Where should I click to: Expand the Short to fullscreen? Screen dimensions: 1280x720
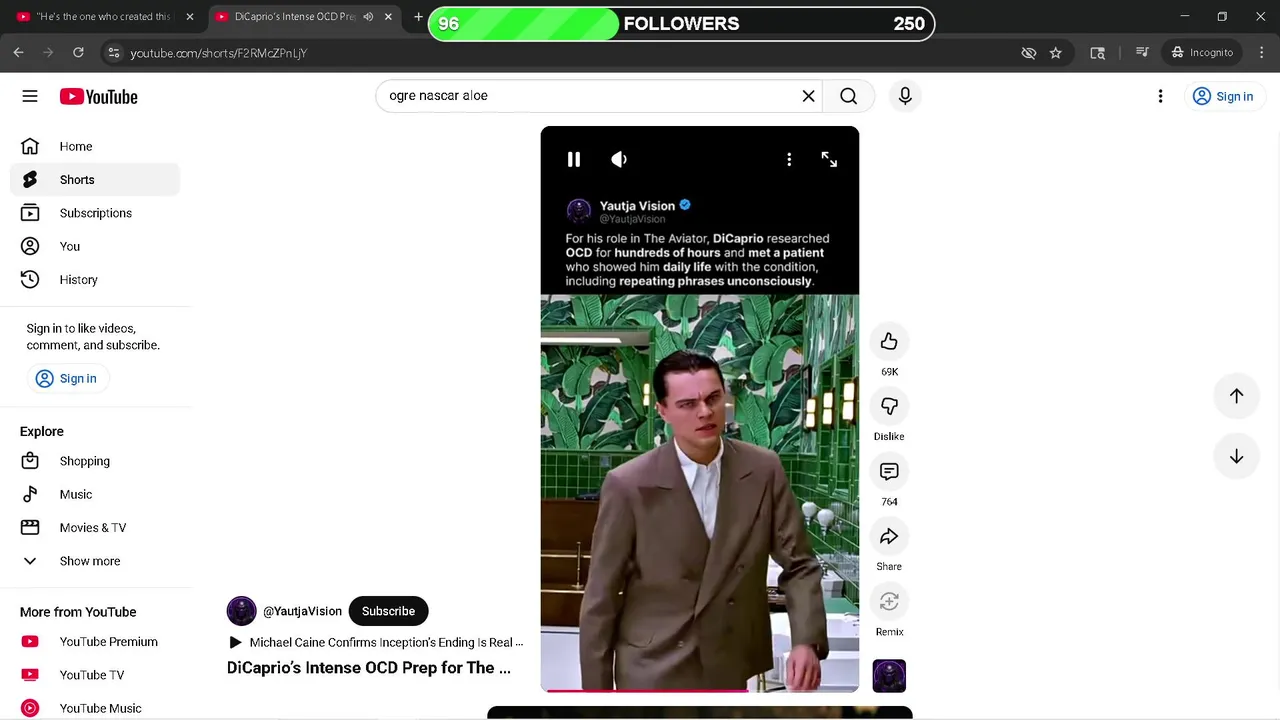[x=829, y=159]
